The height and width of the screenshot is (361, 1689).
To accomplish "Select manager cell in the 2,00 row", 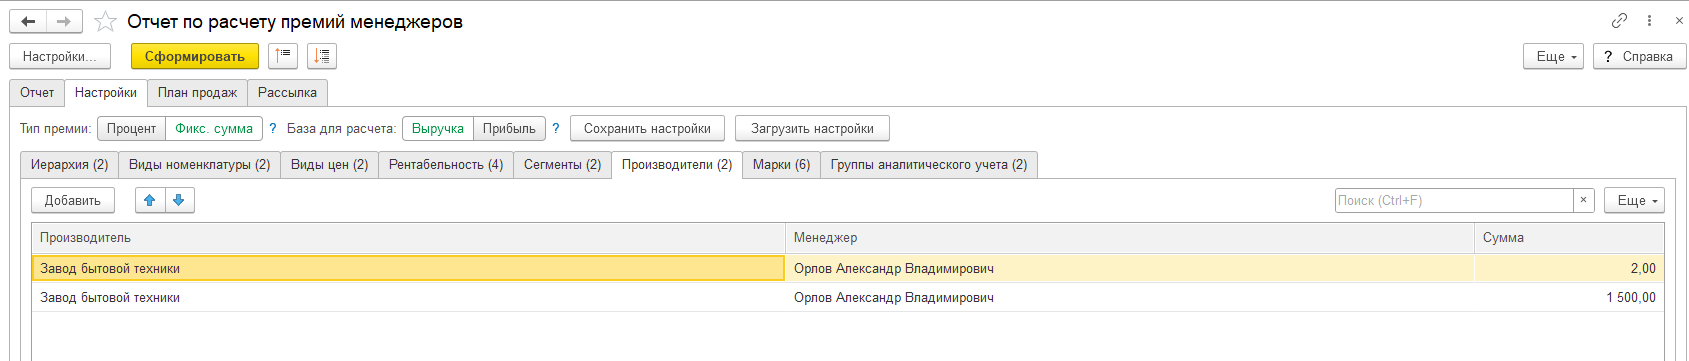I will pyautogui.click(x=1130, y=268).
